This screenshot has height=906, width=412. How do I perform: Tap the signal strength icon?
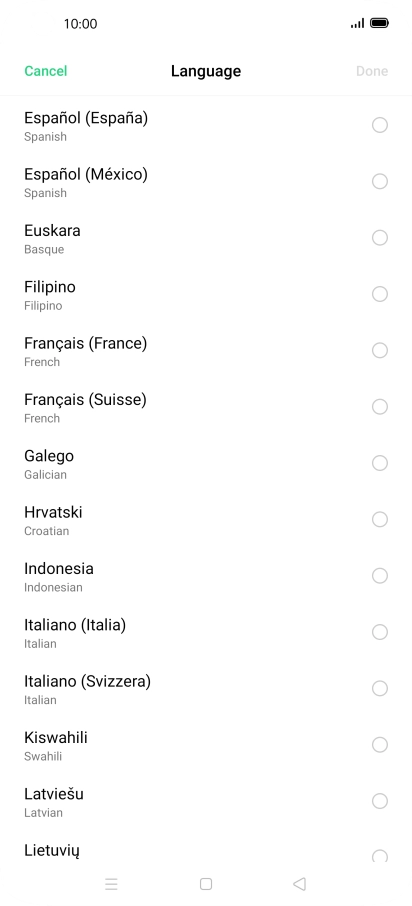click(357, 23)
